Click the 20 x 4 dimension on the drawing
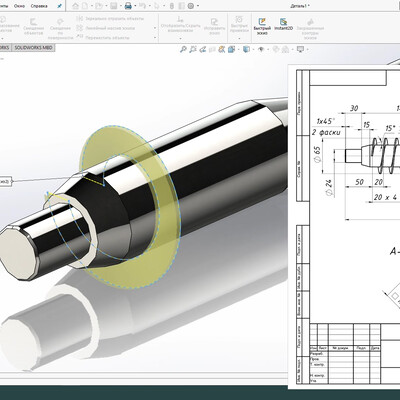400x400 pixels. [385, 197]
